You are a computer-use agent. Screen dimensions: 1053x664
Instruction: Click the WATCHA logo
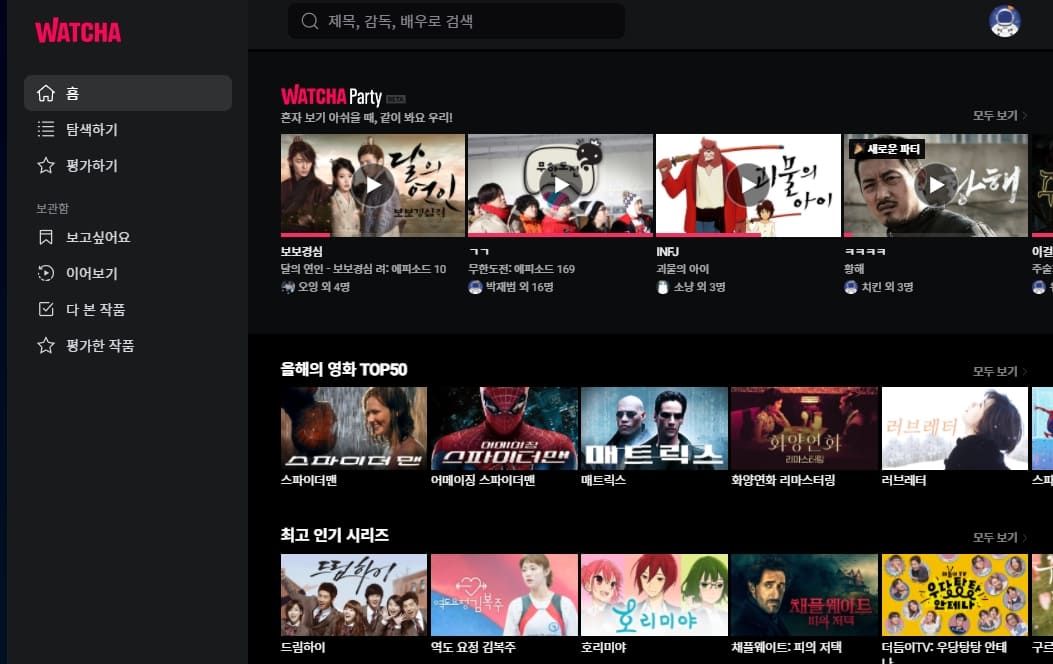(78, 32)
